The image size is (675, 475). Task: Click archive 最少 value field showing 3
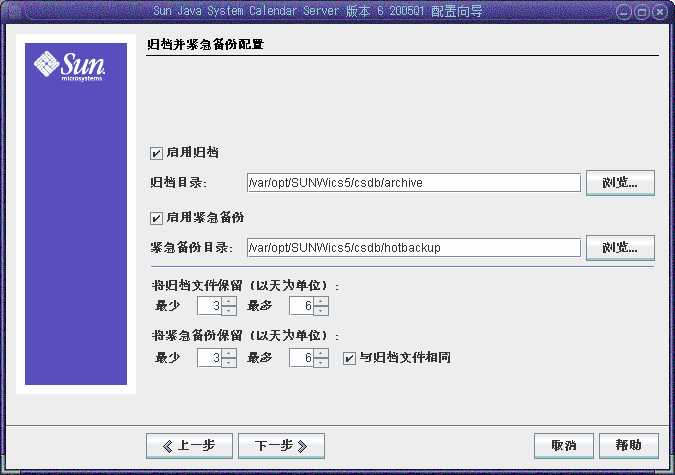point(209,306)
